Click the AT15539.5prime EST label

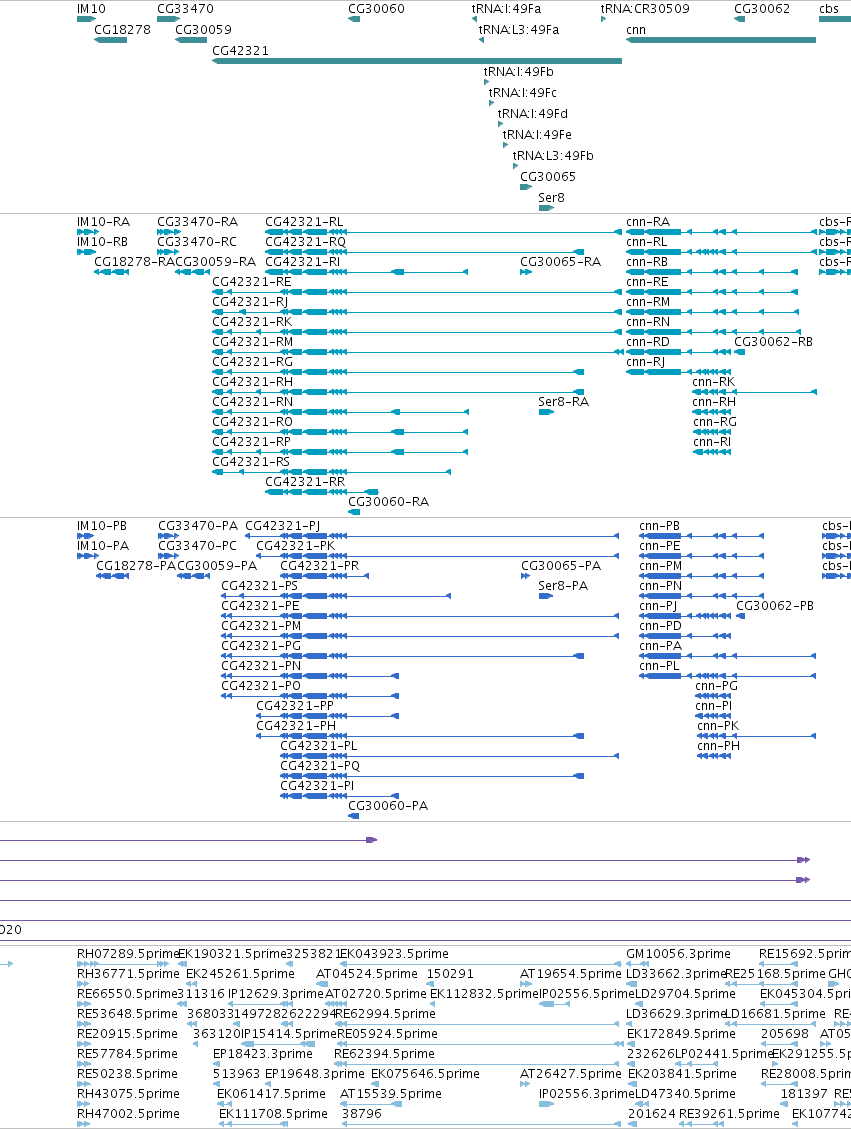coord(390,1093)
